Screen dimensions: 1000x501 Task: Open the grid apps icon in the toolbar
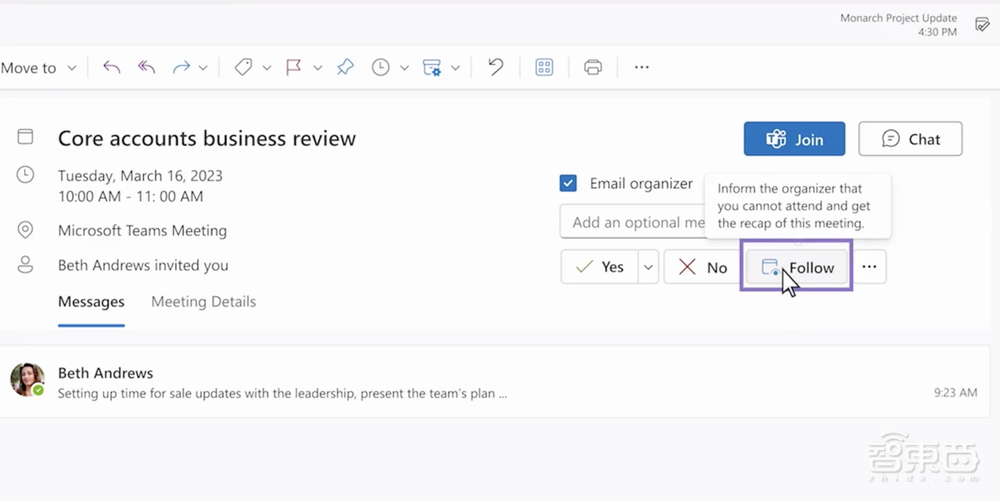point(544,67)
